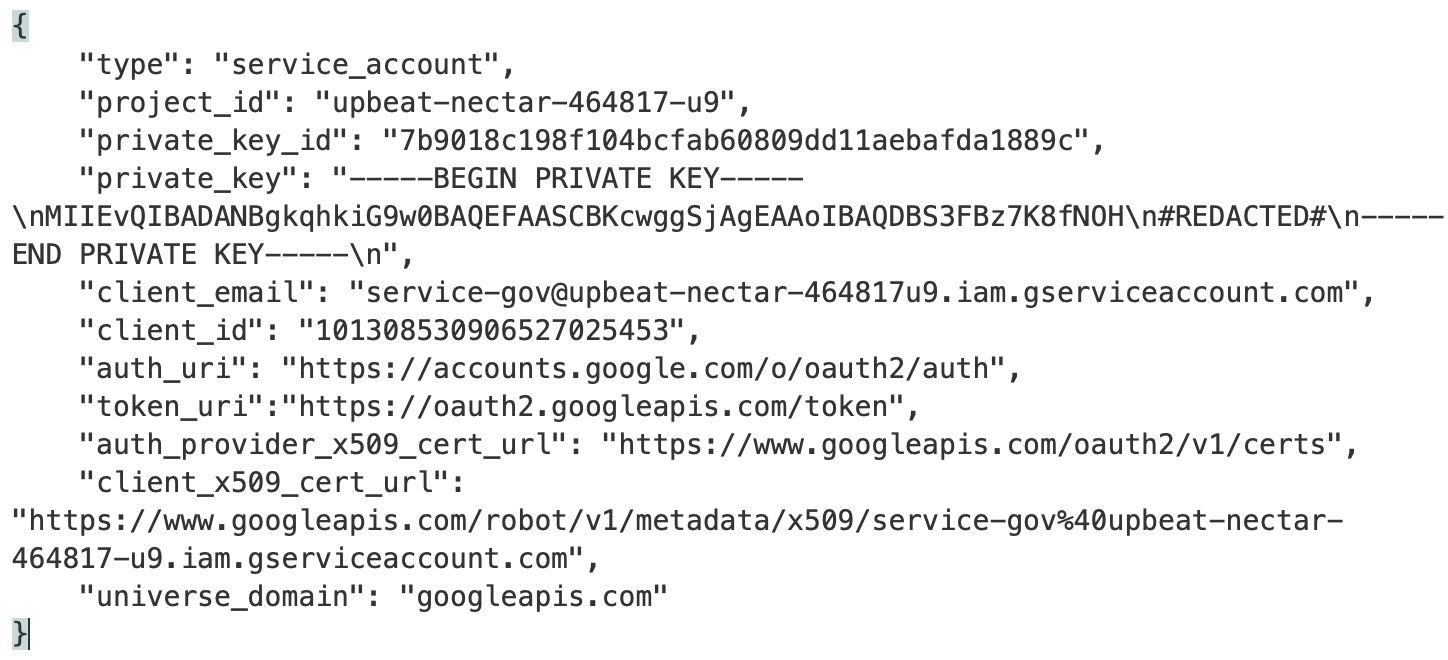Click the upbeat-nectar-464817-u9 project value
This screenshot has width=1448, height=660.
point(526,103)
